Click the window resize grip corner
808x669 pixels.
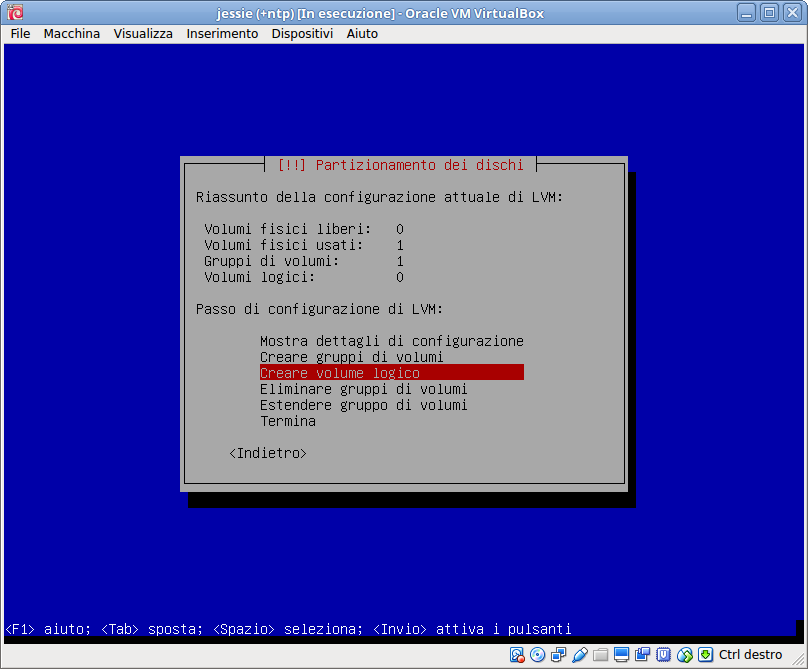pos(798,660)
